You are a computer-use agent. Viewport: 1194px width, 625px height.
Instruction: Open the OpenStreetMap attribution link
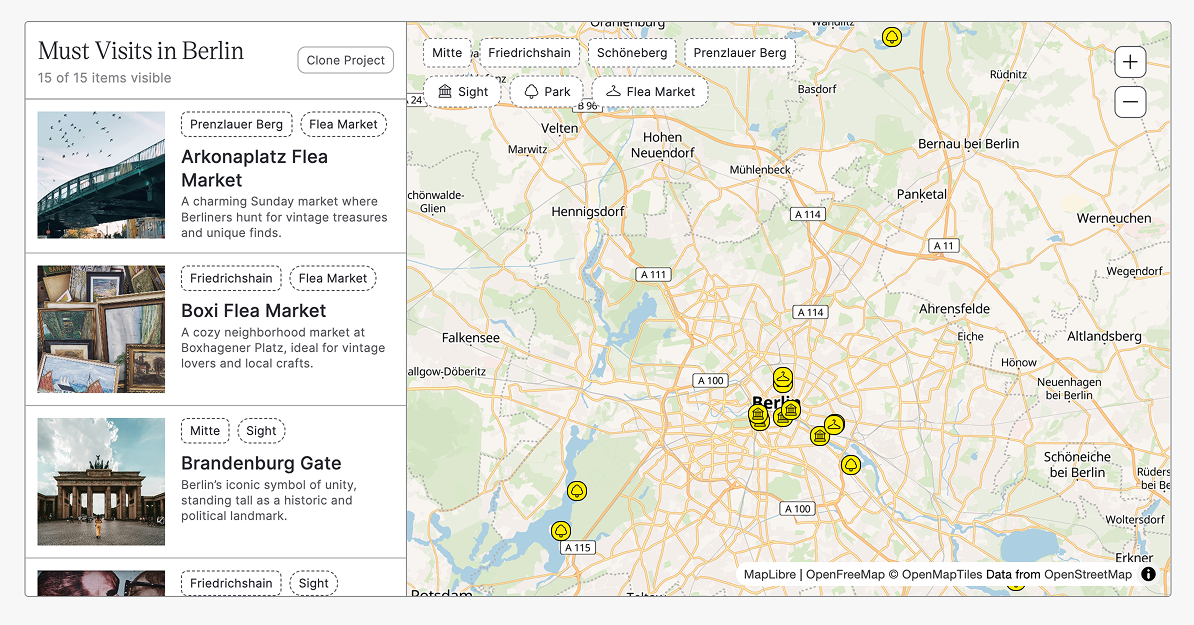coord(1087,575)
